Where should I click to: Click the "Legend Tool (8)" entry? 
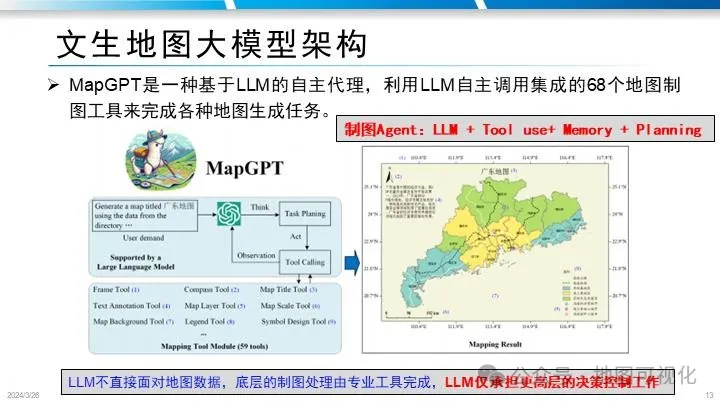pyautogui.click(x=210, y=322)
